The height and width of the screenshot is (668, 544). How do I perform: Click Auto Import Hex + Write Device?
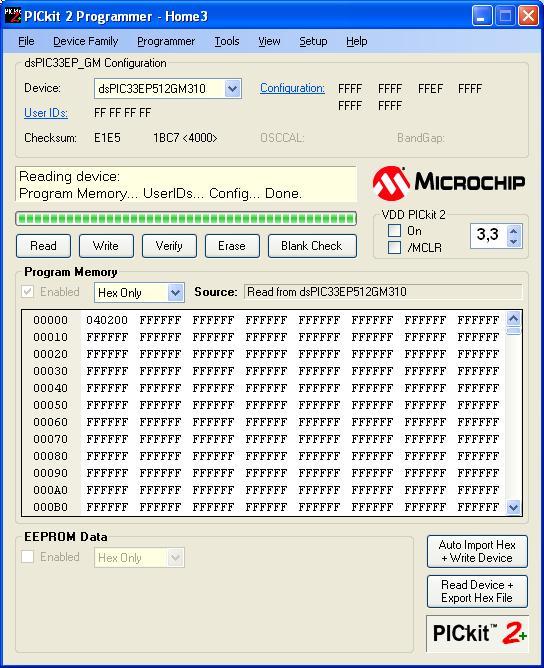tap(477, 552)
